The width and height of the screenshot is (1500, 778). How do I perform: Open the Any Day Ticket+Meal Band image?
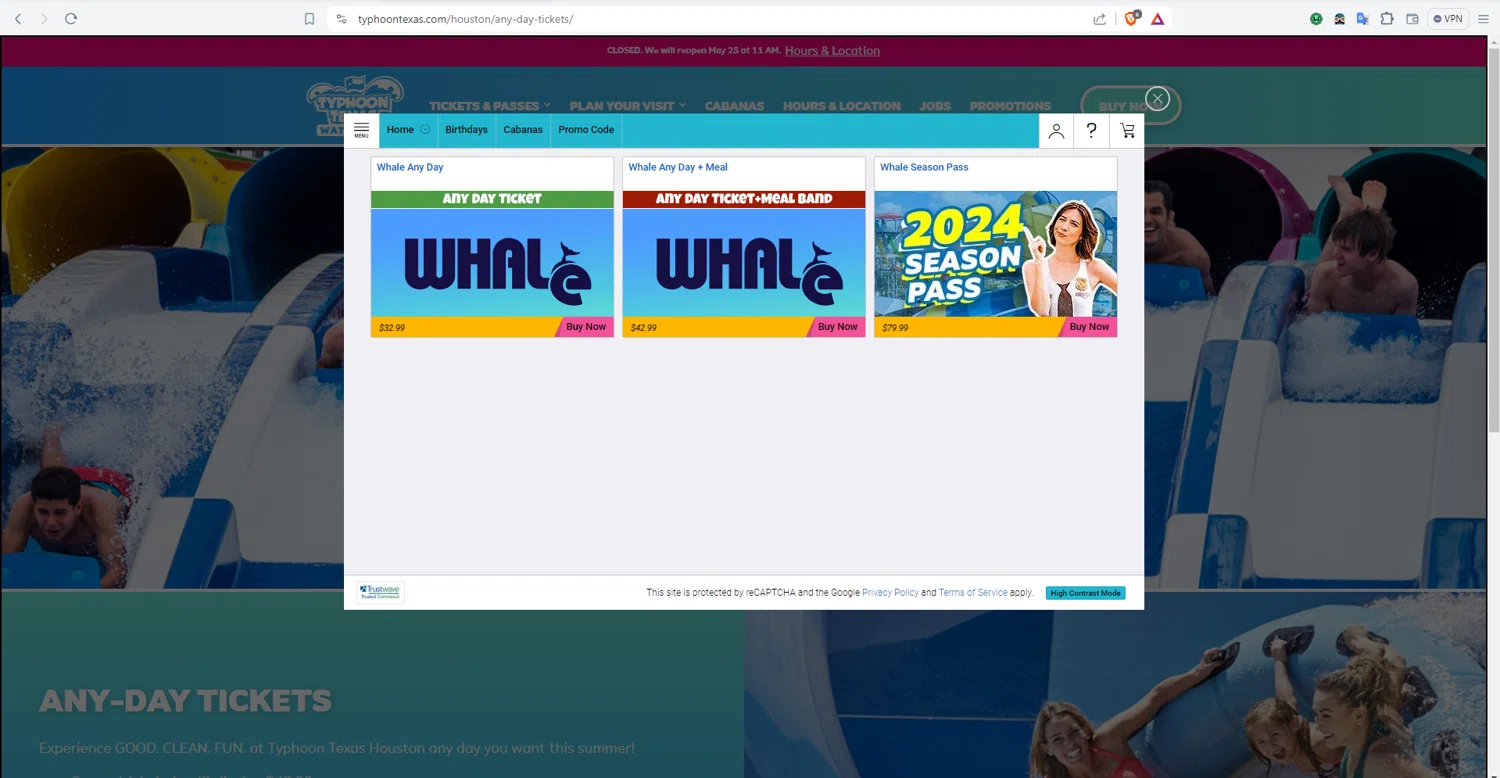744,254
